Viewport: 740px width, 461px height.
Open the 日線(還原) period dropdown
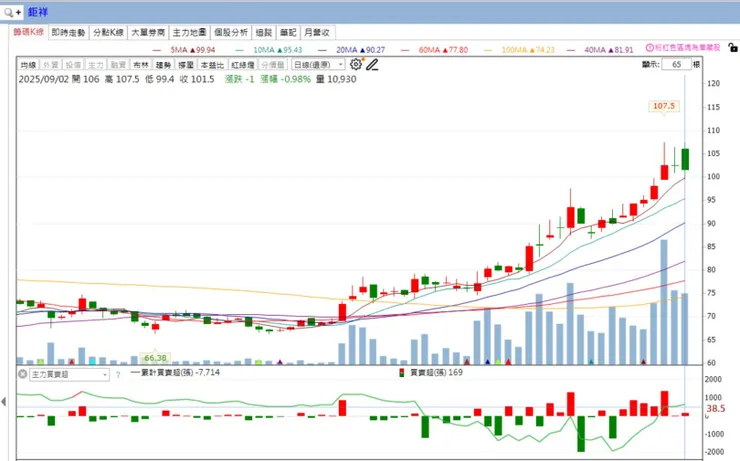[x=318, y=65]
